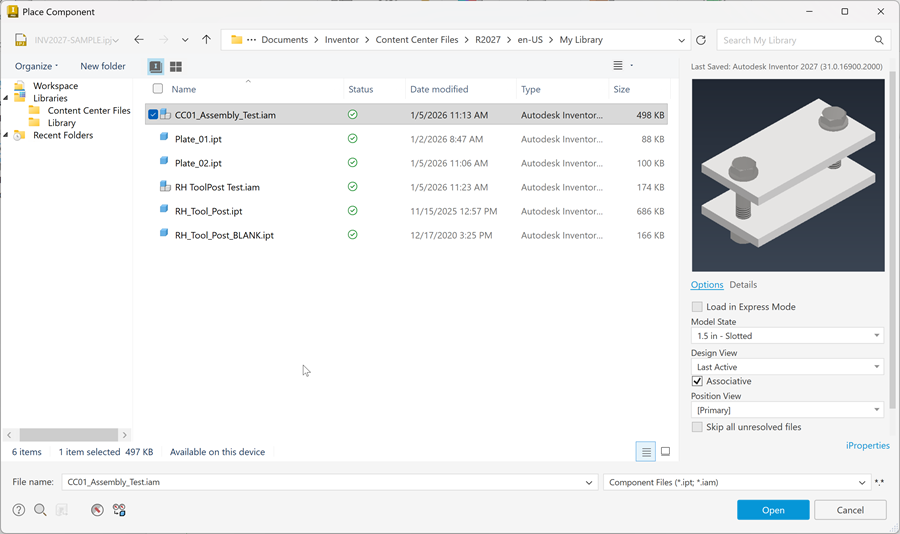The width and height of the screenshot is (900, 534).
Task: Click the assembly icon of RH ToolPost Test.iam
Action: click(x=165, y=187)
